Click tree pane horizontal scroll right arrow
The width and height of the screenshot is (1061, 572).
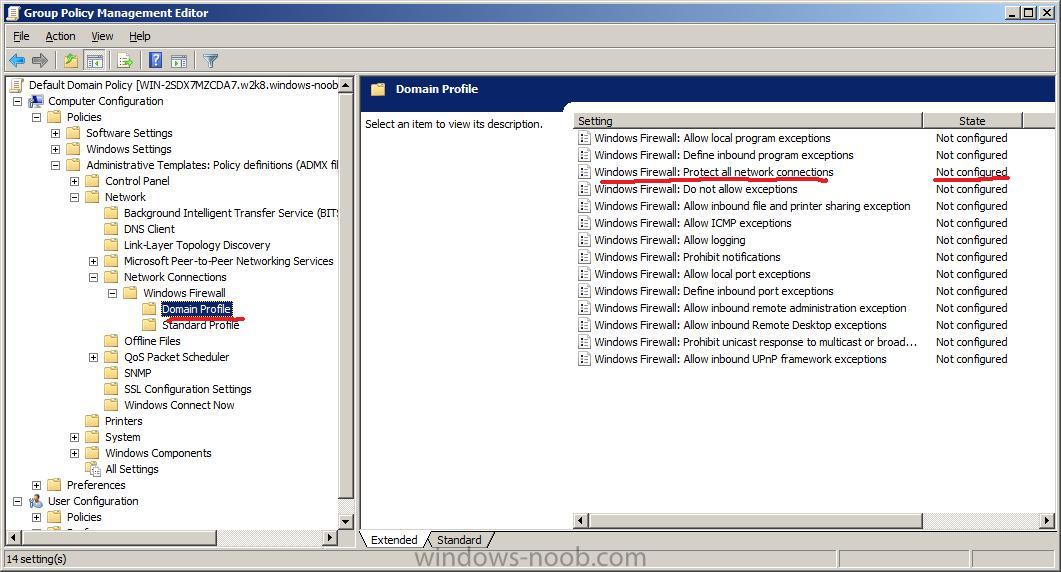tap(330, 537)
